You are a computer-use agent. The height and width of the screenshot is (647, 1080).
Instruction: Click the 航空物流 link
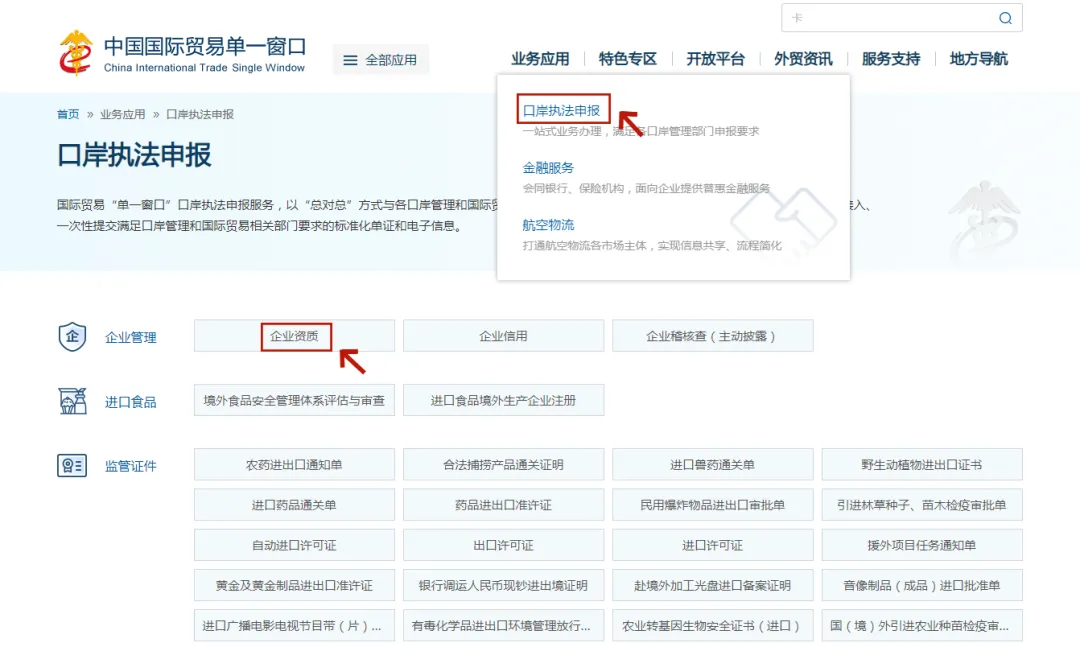pos(547,224)
